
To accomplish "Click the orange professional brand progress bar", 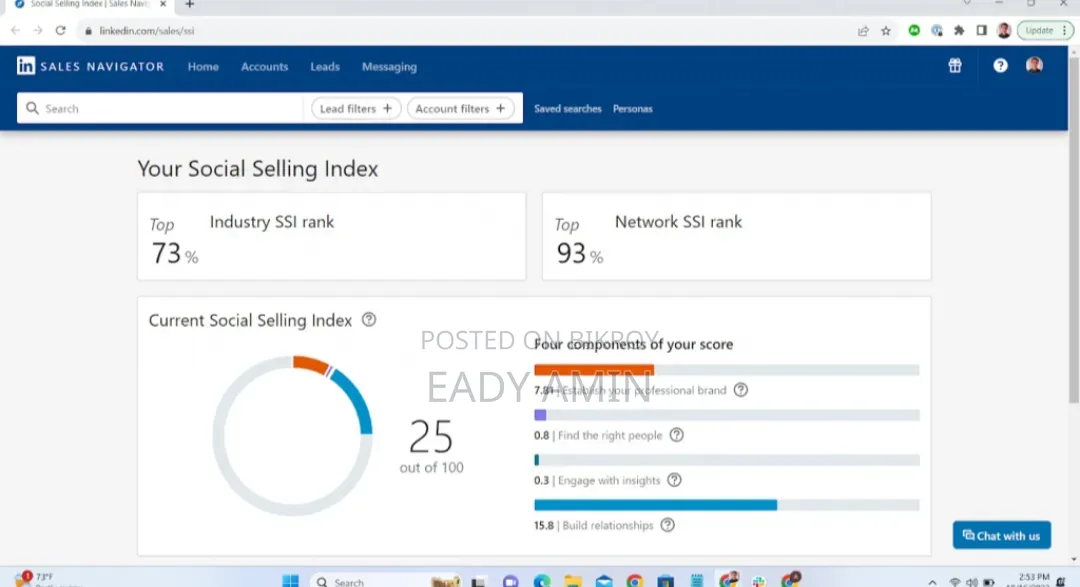I will [x=594, y=370].
